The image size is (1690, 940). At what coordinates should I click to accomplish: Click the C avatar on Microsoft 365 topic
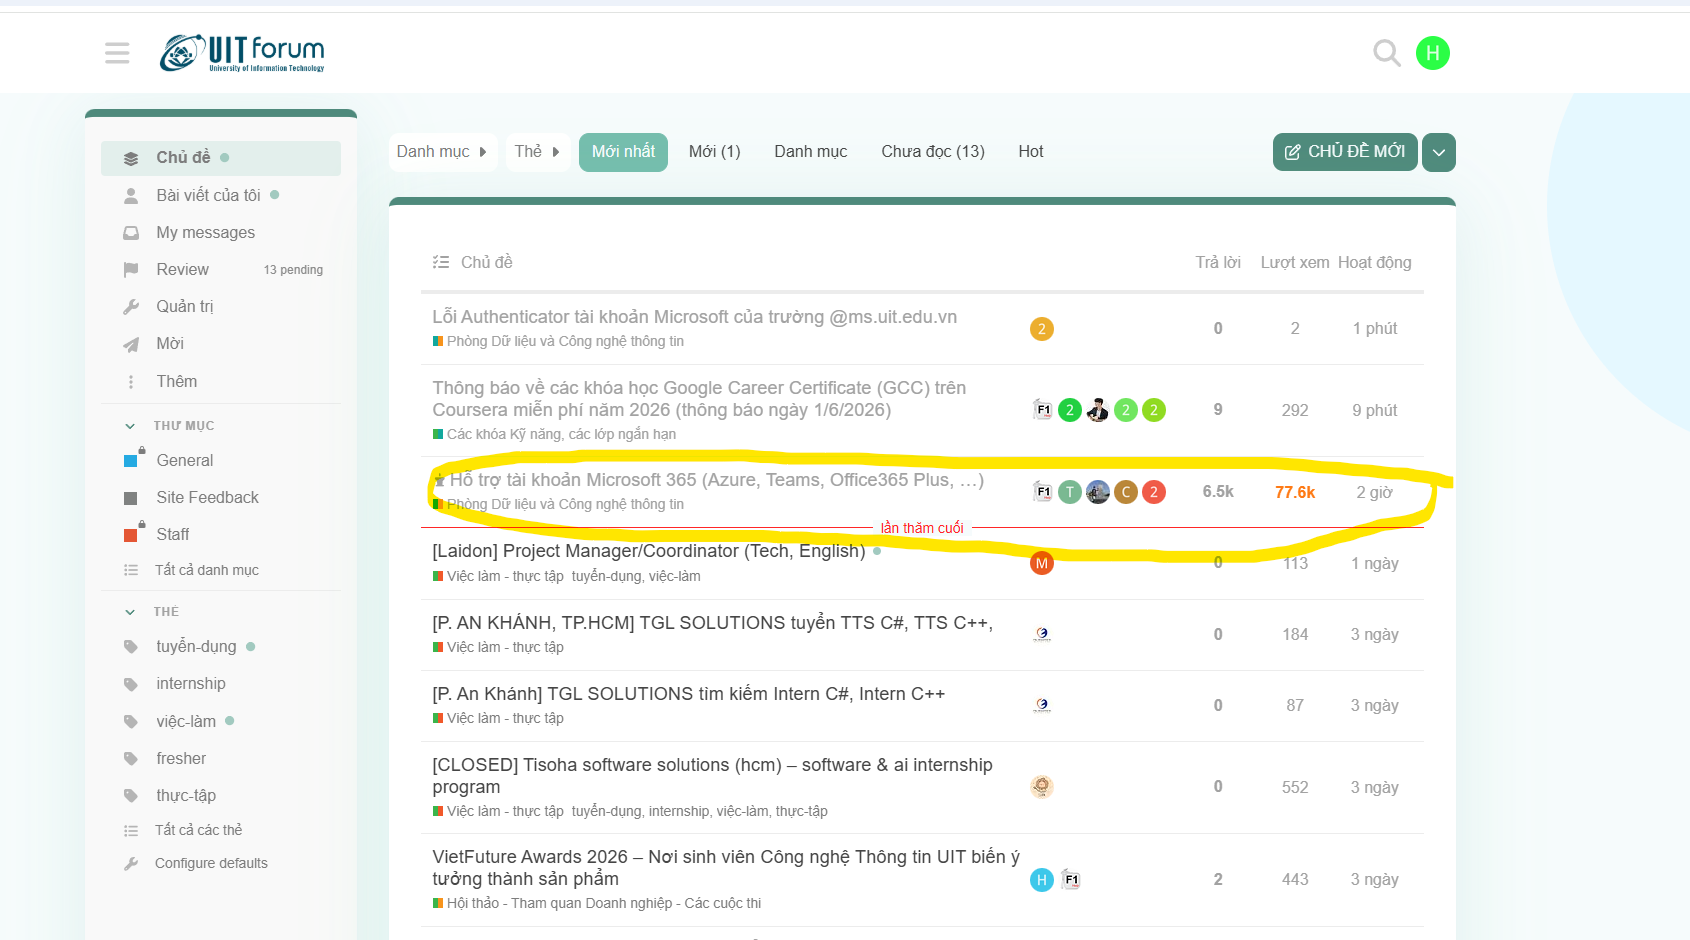[x=1126, y=492]
